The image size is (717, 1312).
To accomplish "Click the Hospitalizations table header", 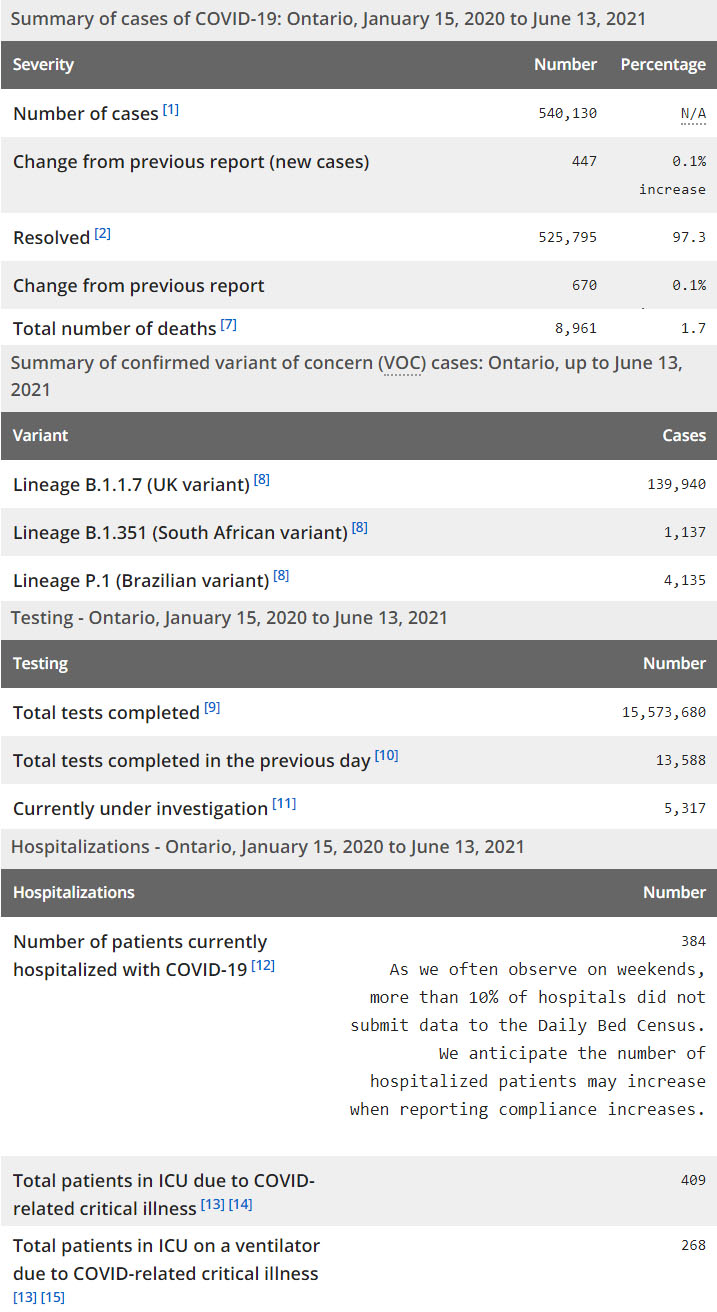I will click(73, 892).
